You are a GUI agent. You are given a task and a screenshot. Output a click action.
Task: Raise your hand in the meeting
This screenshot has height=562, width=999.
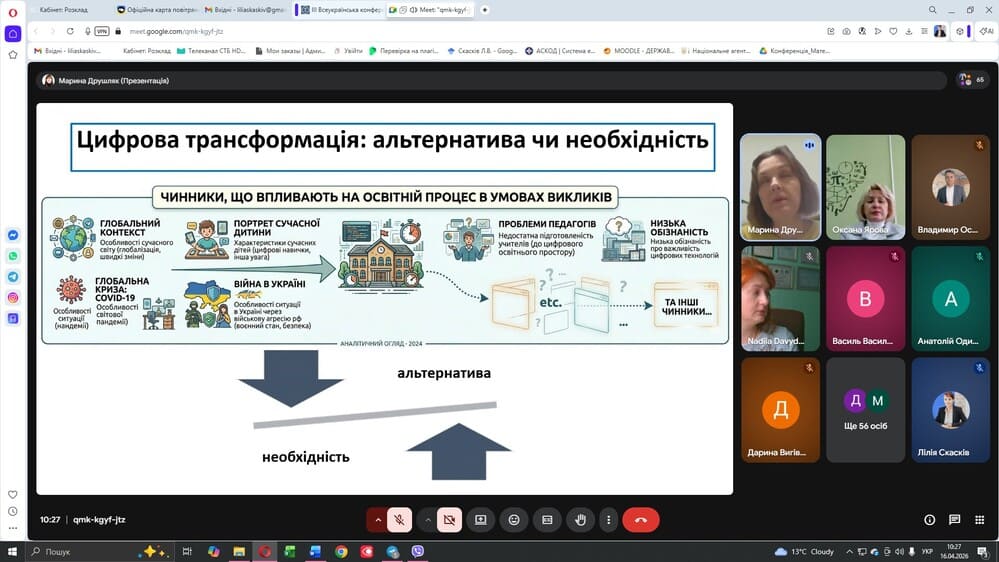pyautogui.click(x=580, y=520)
